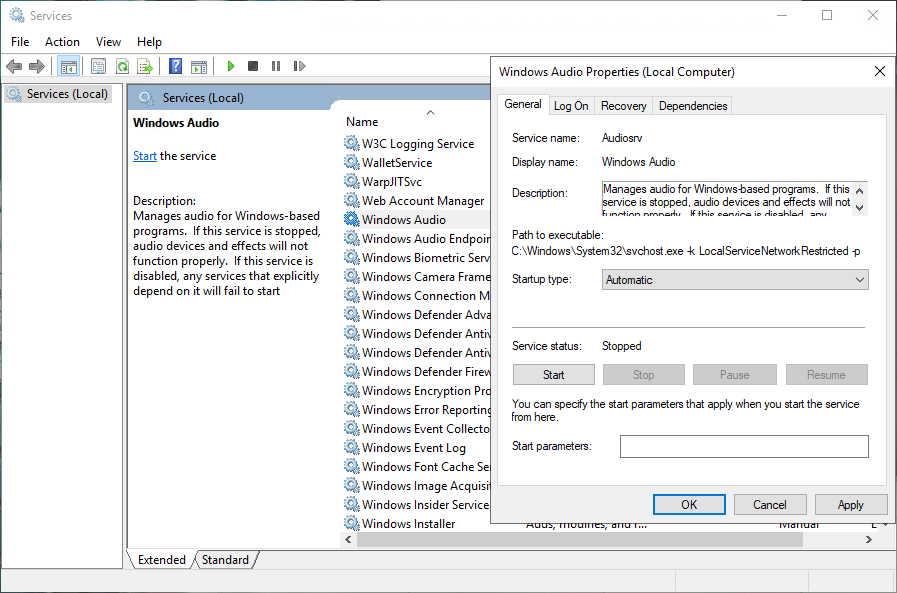Click the green Start Service play icon

(x=231, y=66)
